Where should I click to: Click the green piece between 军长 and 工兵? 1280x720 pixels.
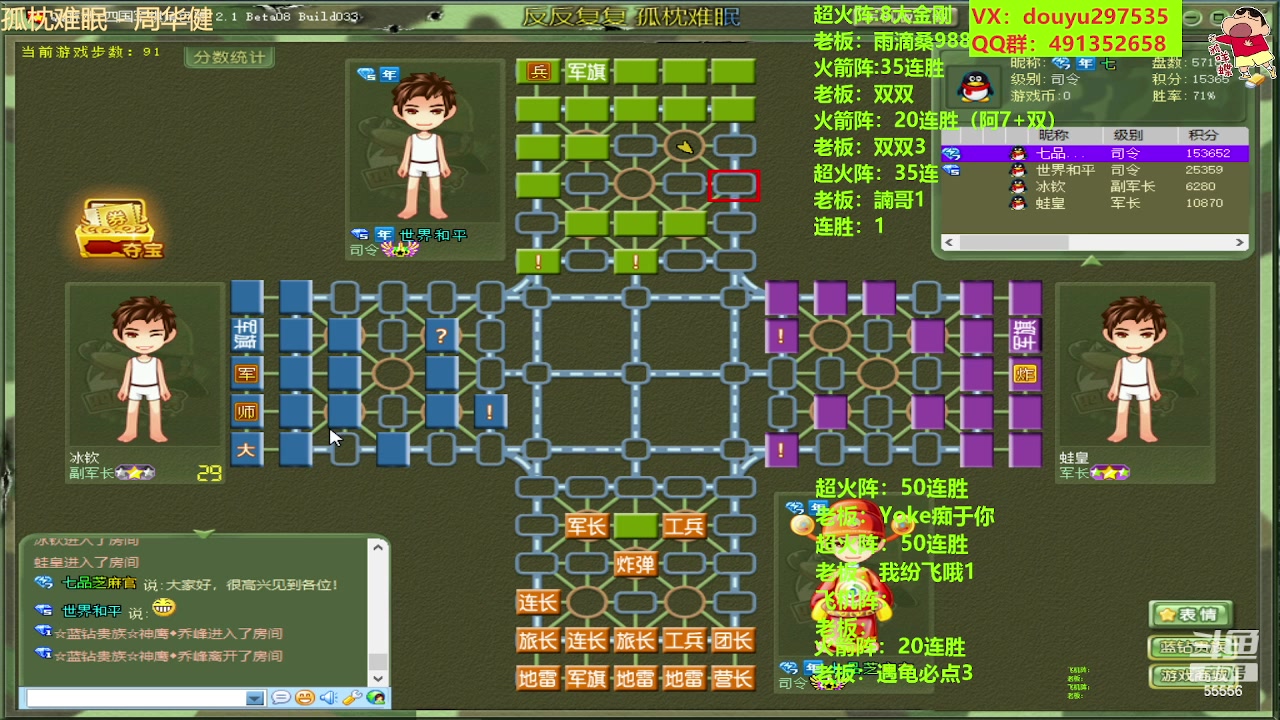pyautogui.click(x=635, y=526)
